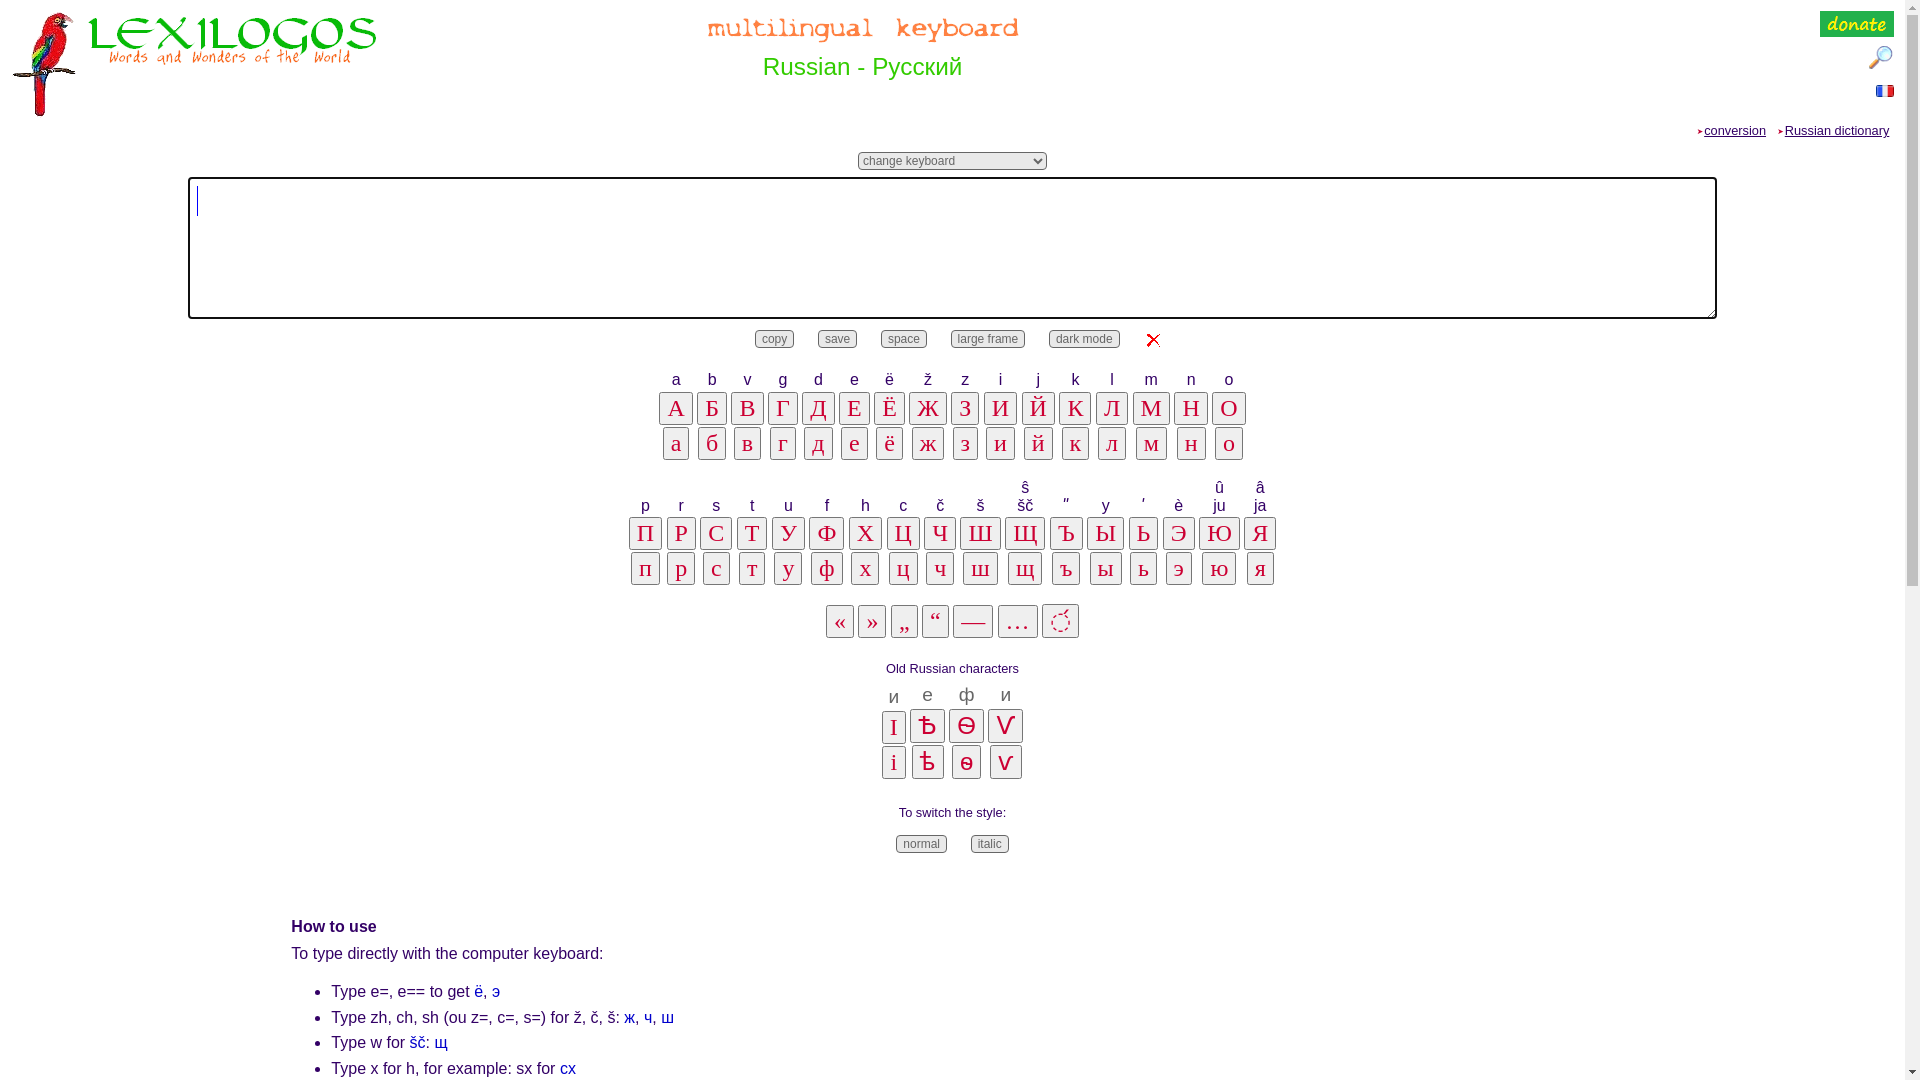The width and height of the screenshot is (1920, 1080).
Task: Switch style to italic
Action: point(990,844)
